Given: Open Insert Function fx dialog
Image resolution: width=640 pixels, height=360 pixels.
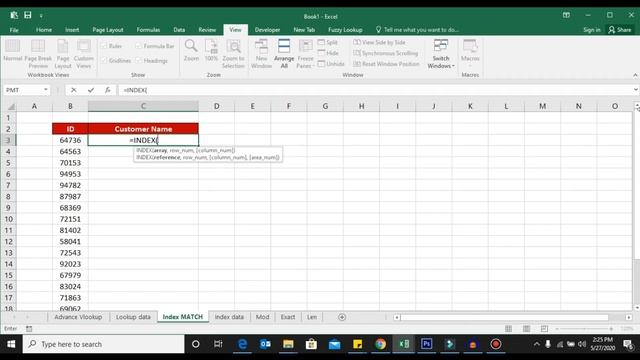Looking at the screenshot, I should (x=107, y=90).
